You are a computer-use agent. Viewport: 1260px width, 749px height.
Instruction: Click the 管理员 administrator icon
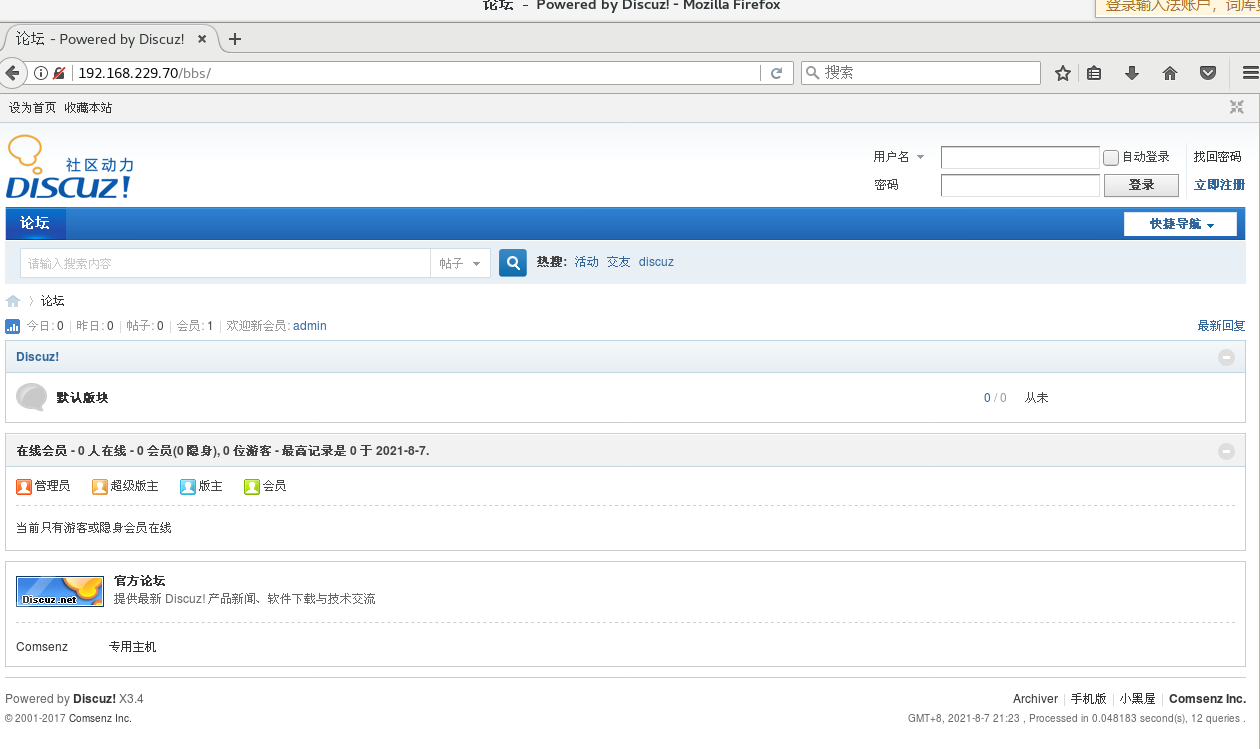(24, 486)
